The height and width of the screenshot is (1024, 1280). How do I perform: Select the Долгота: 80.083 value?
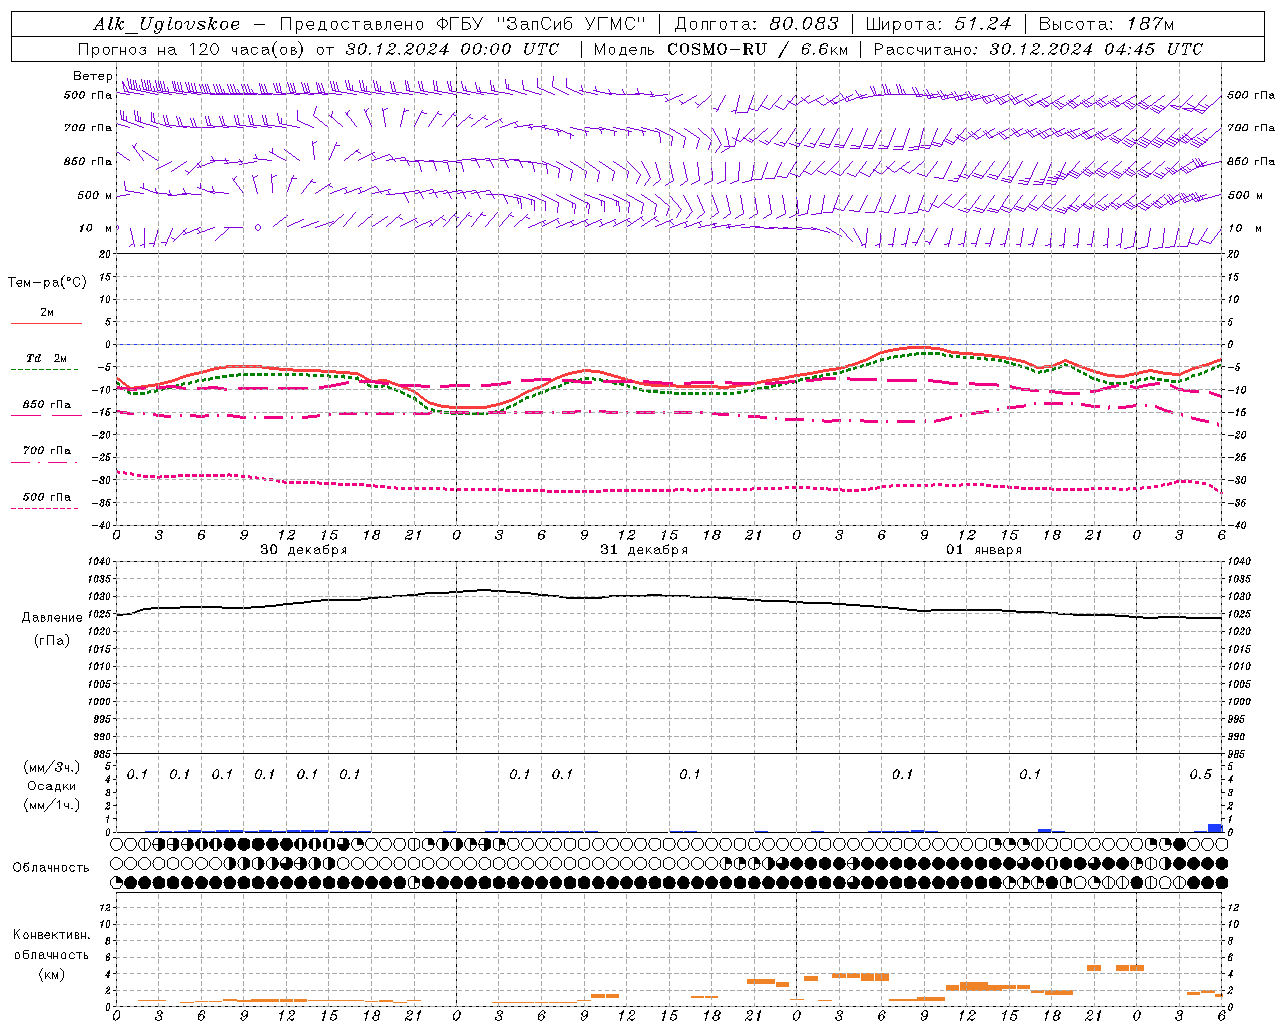click(x=757, y=24)
